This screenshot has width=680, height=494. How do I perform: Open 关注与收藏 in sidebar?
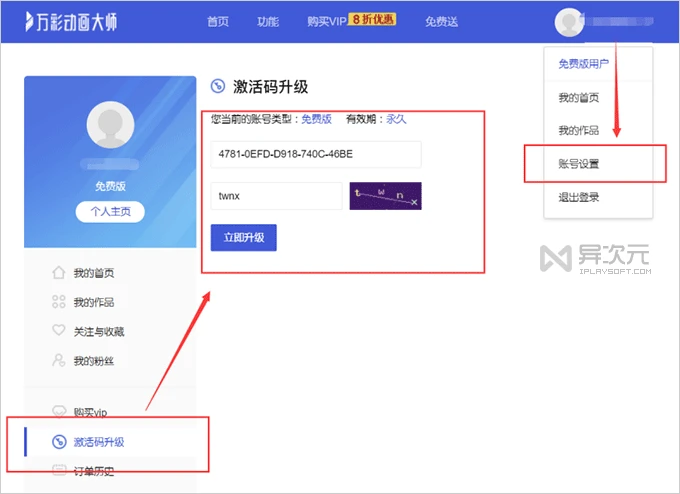pyautogui.click(x=99, y=332)
